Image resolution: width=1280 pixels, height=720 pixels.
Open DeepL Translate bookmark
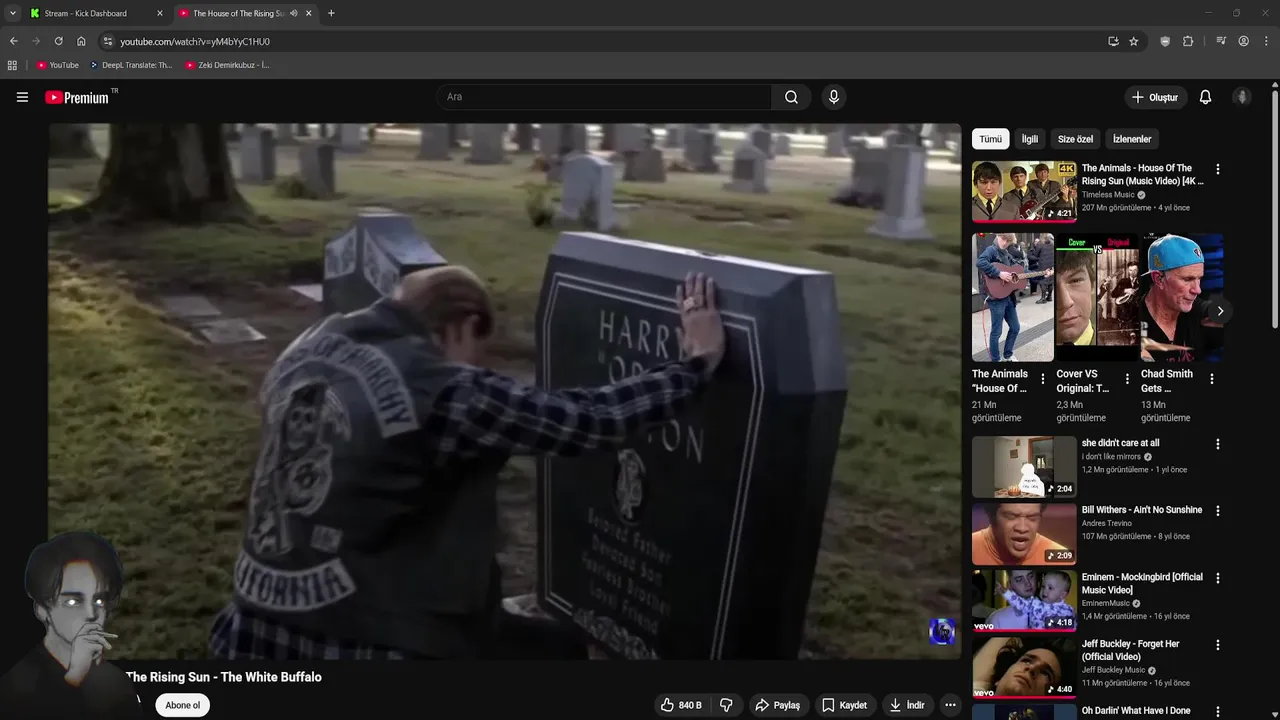click(131, 65)
